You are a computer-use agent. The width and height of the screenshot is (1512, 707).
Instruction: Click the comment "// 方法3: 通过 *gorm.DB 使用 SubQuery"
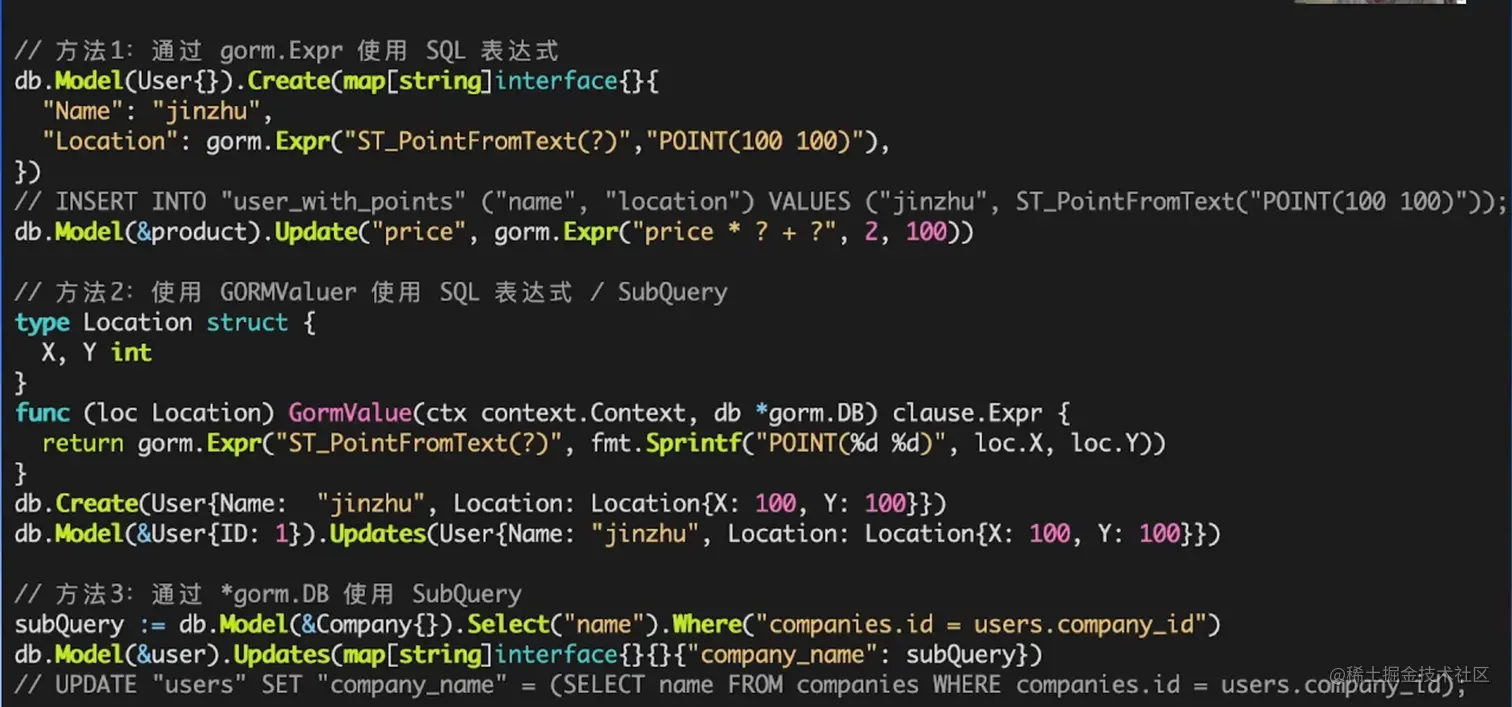[x=268, y=594]
